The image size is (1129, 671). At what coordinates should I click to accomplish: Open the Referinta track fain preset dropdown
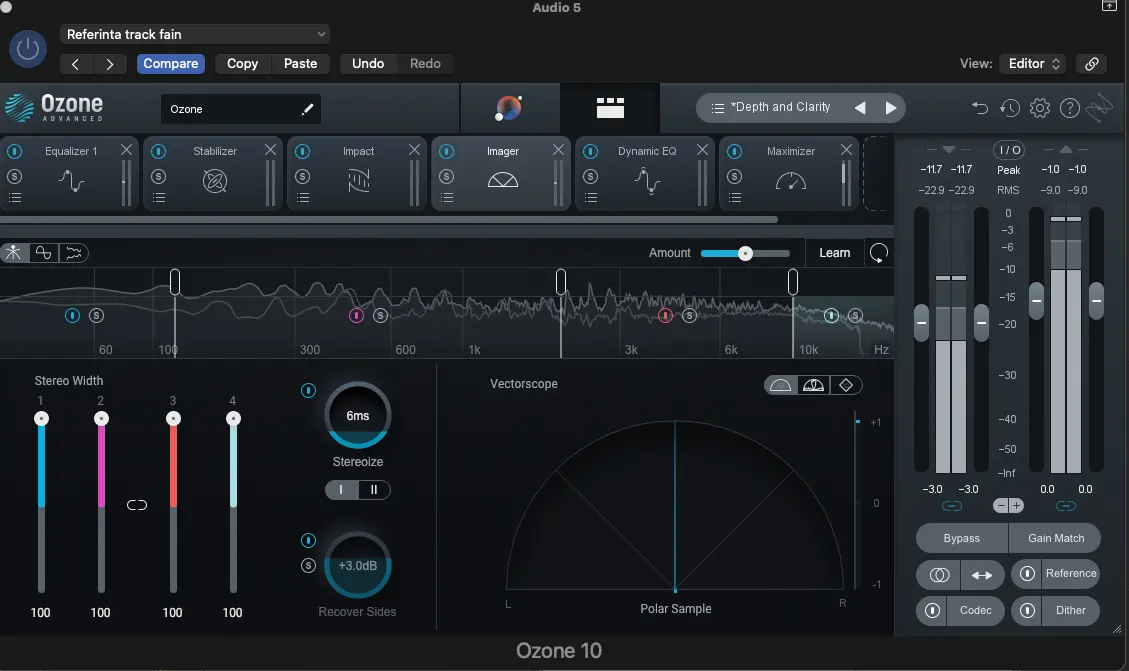(195, 34)
